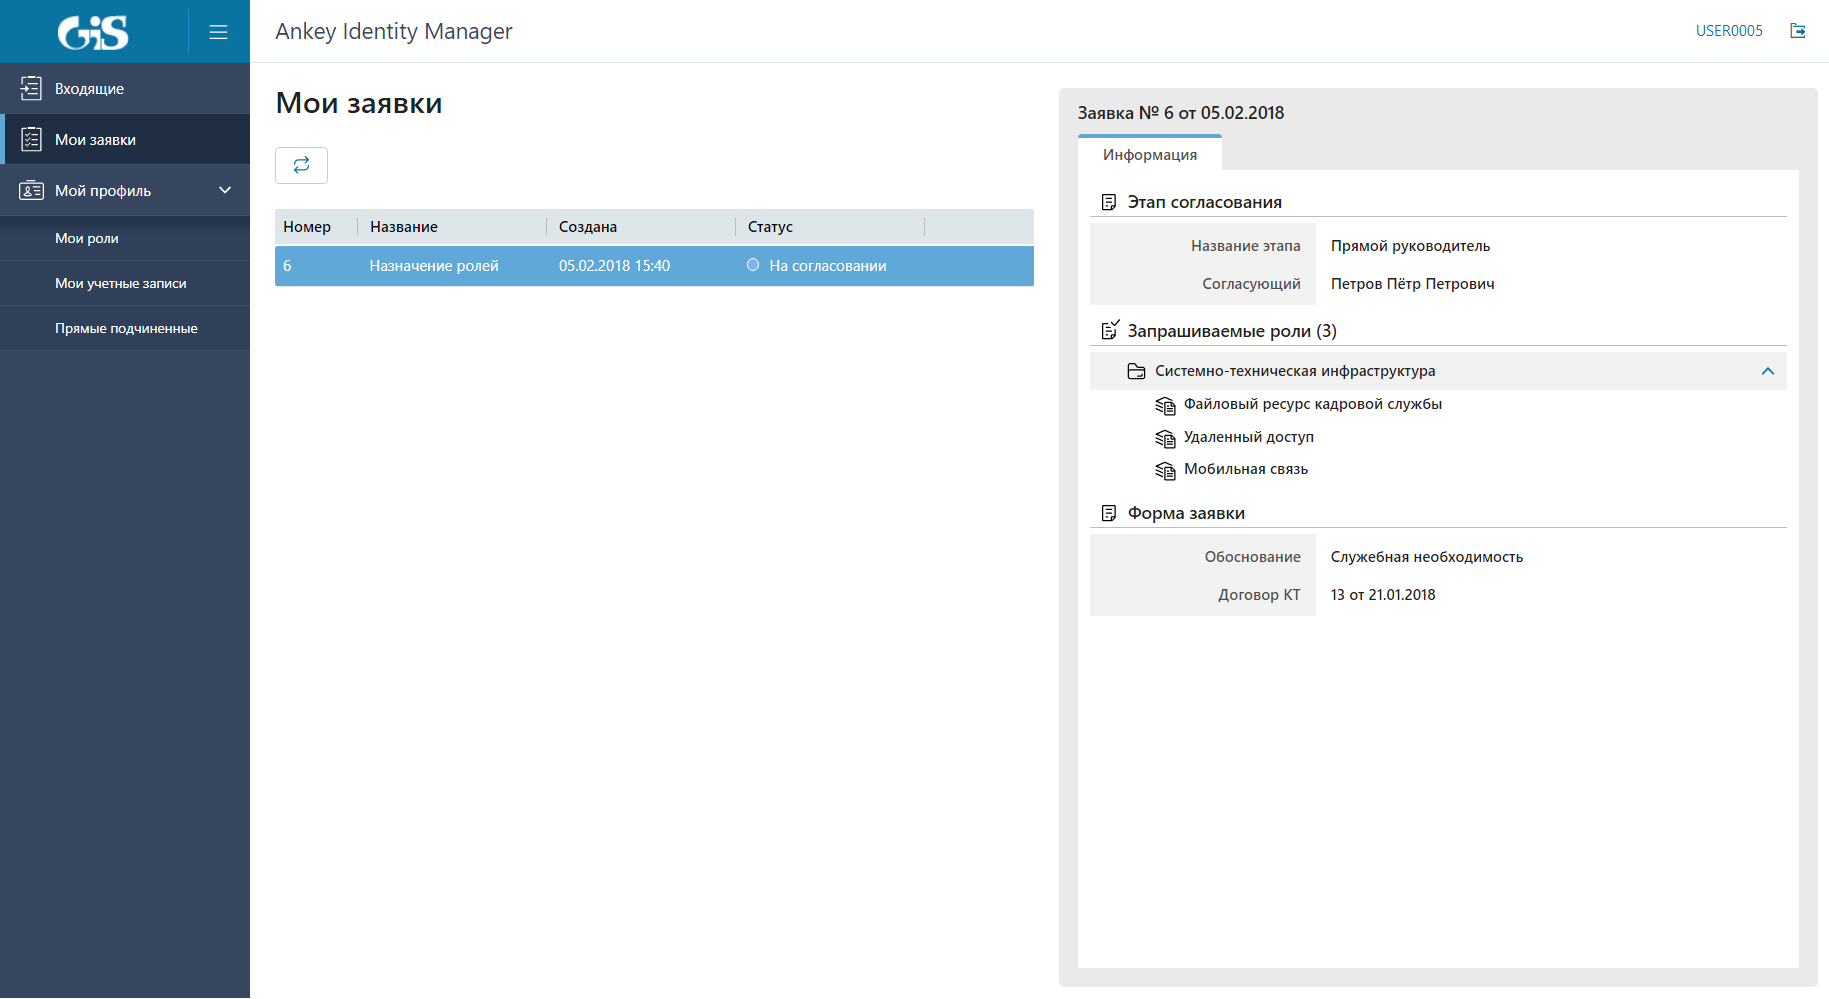Switch to the Информация tab
1829x999 pixels.
click(1149, 155)
